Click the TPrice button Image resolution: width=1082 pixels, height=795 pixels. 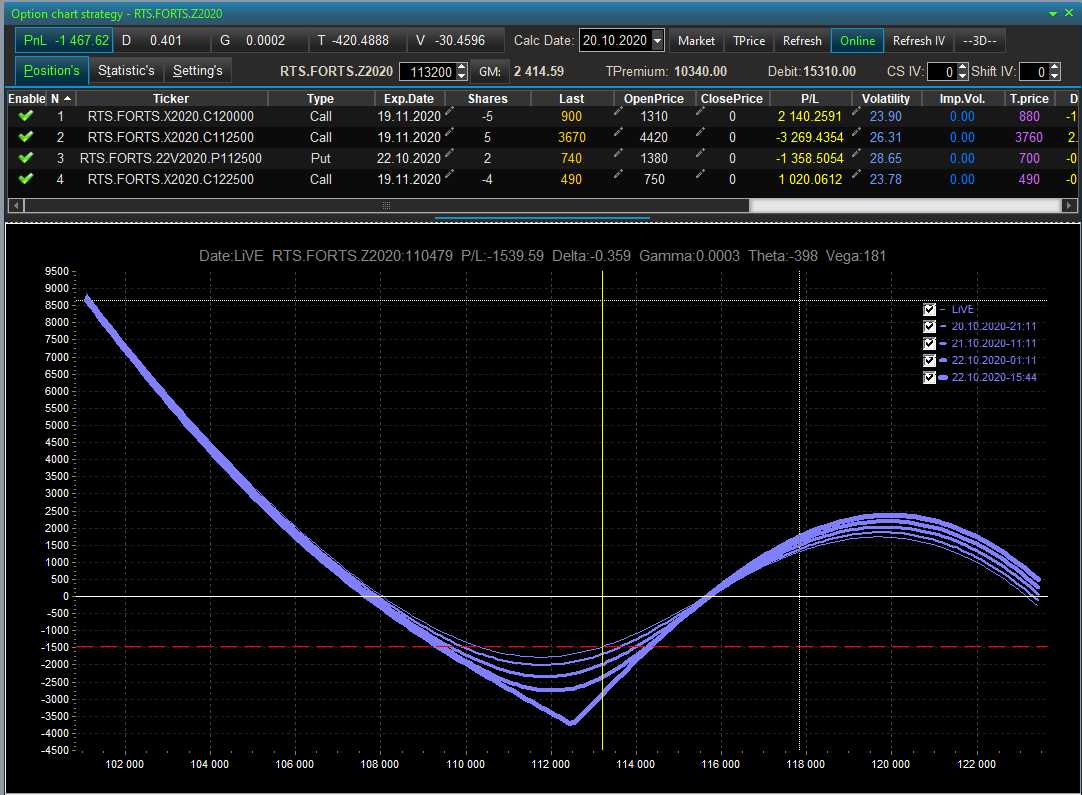[x=748, y=41]
